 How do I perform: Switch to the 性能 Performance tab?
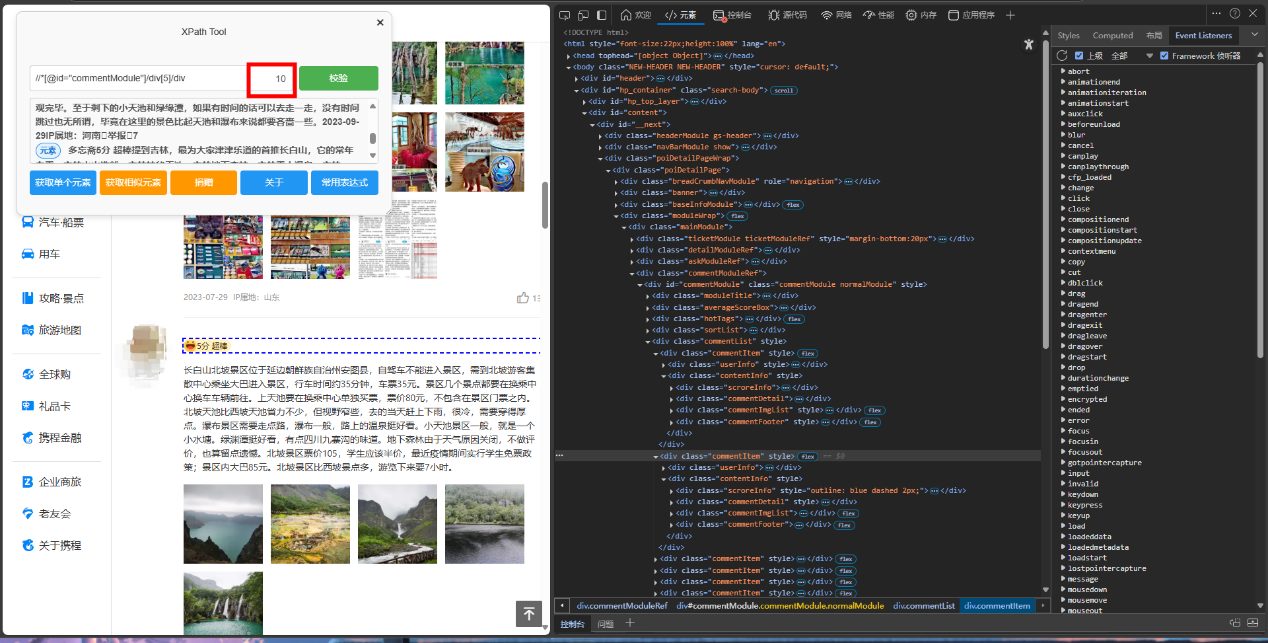879,15
